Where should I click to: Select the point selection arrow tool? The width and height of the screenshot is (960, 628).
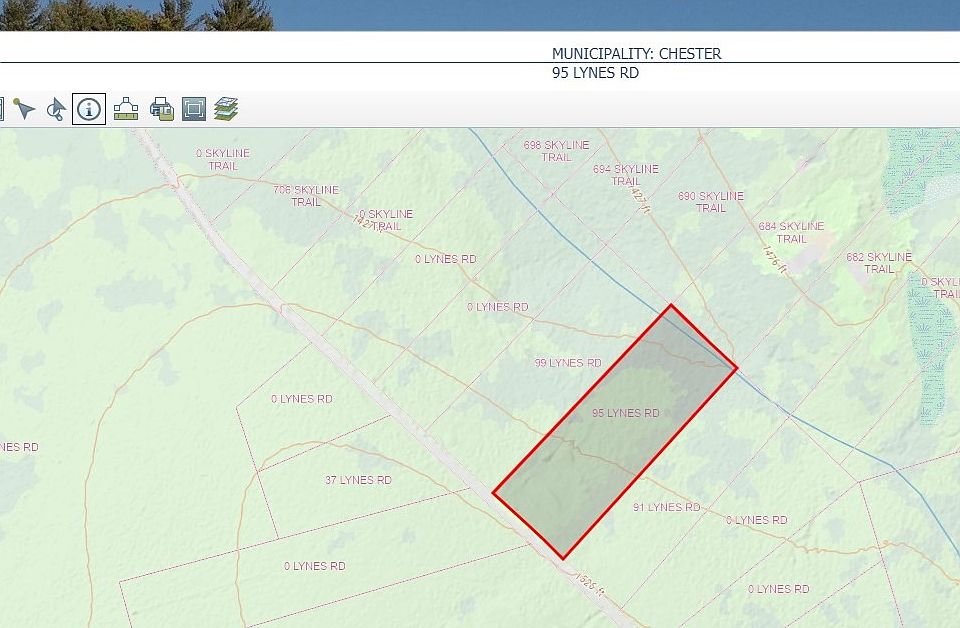tap(24, 109)
